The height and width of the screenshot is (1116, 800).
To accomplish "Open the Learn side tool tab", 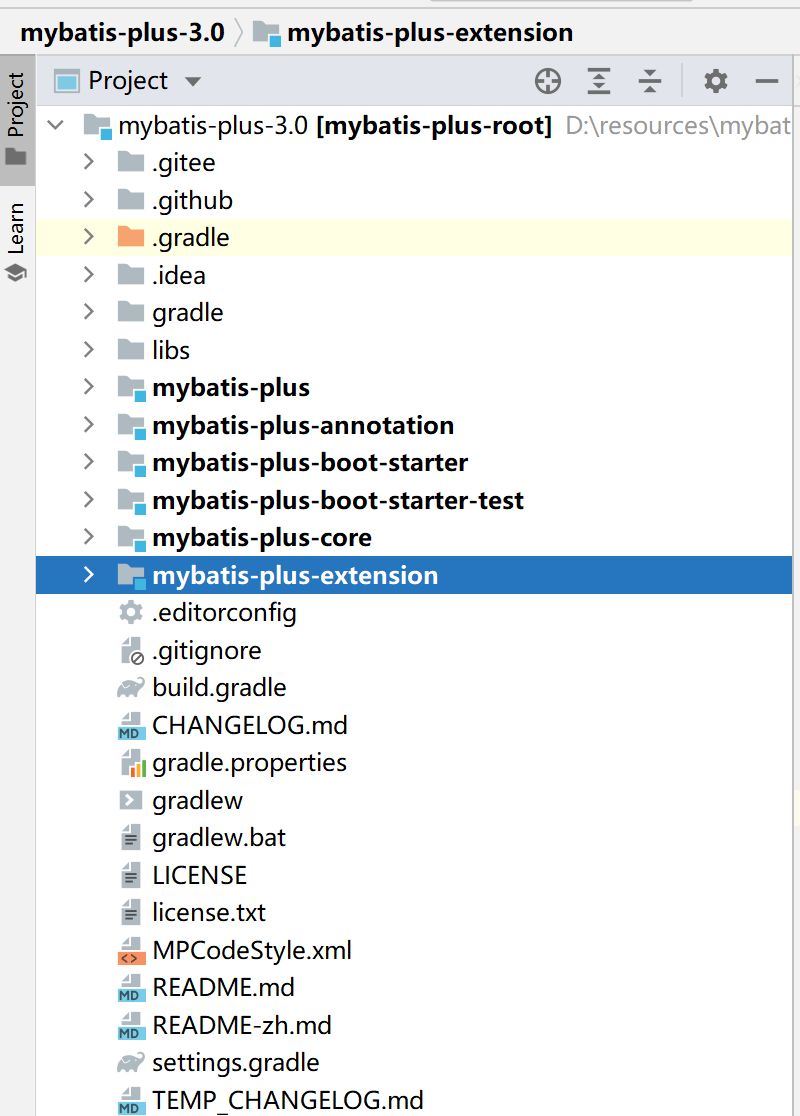I will (17, 241).
